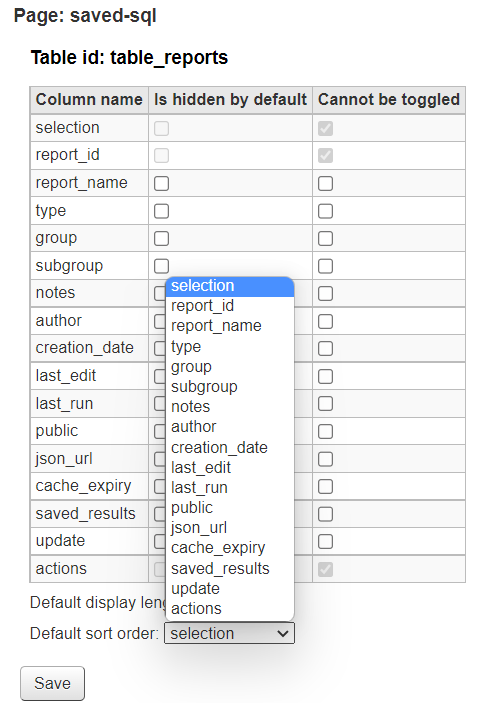Choose saved_results from the dropdown options

[230, 568]
